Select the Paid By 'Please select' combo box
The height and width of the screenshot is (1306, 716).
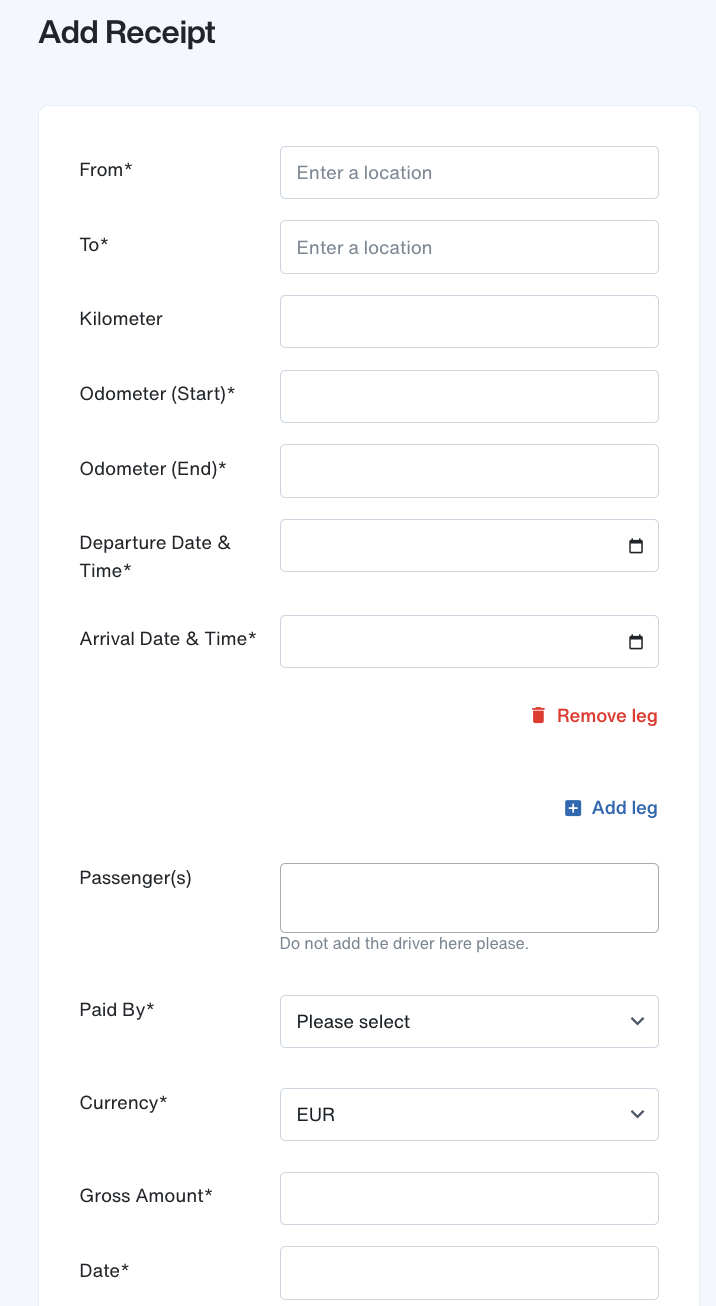[469, 1021]
